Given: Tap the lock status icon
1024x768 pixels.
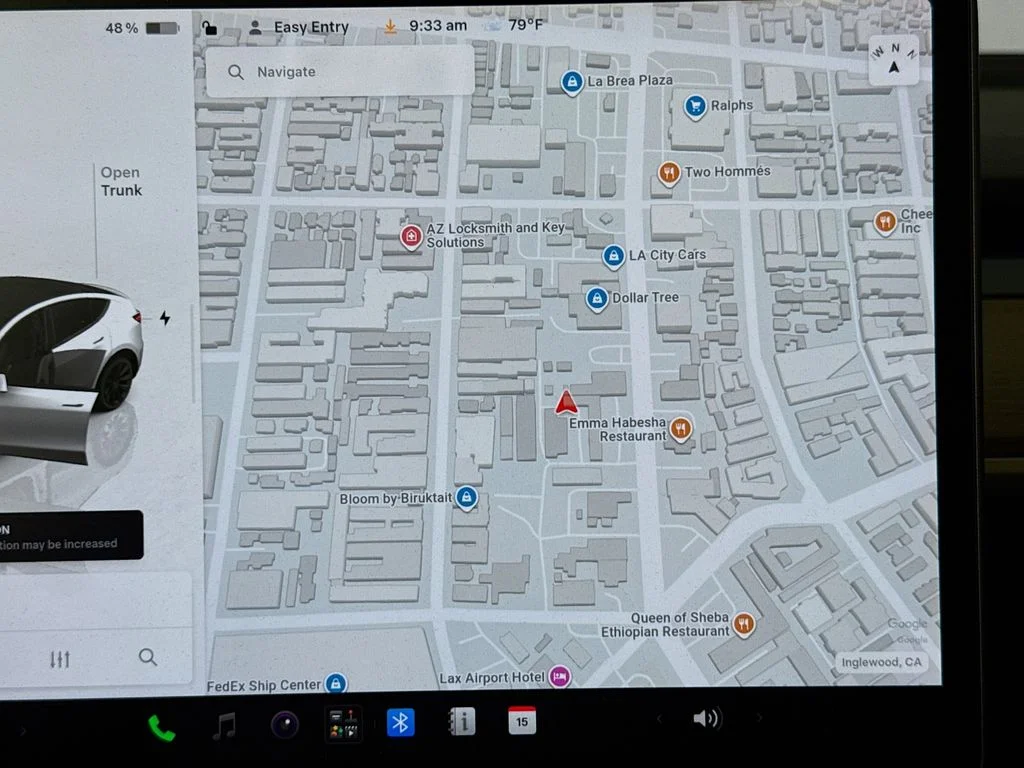Looking at the screenshot, I should [x=209, y=28].
